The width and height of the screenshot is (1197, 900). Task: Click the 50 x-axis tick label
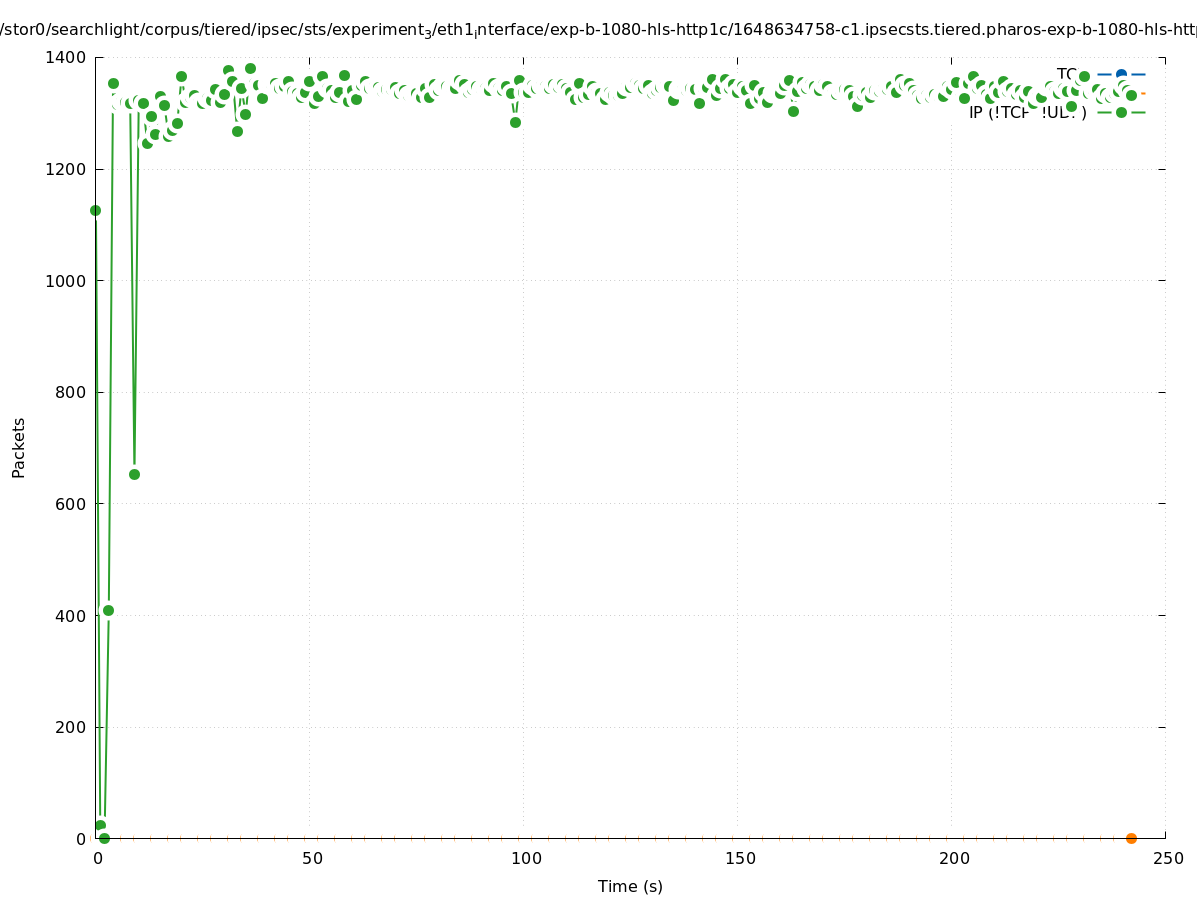[x=312, y=858]
